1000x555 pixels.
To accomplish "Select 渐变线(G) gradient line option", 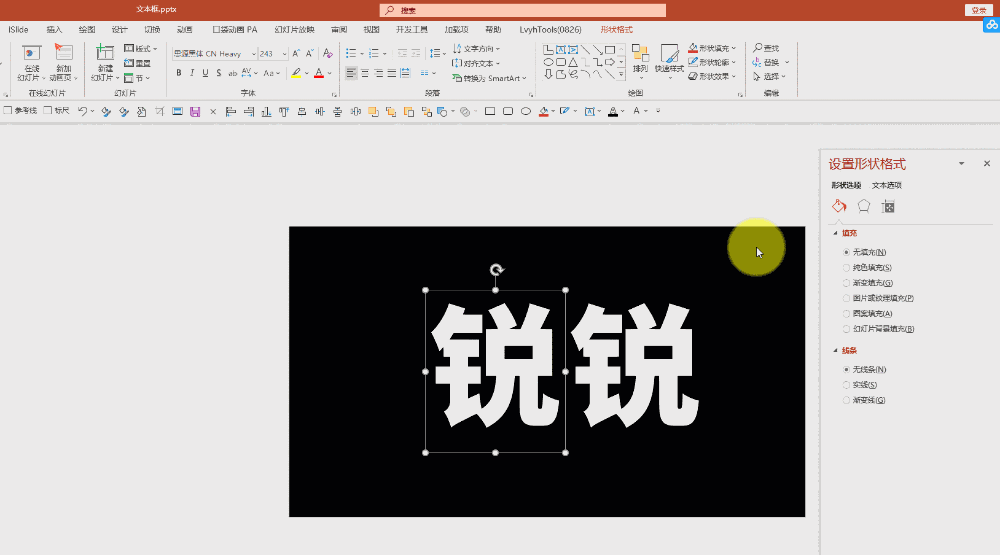I will [864, 400].
